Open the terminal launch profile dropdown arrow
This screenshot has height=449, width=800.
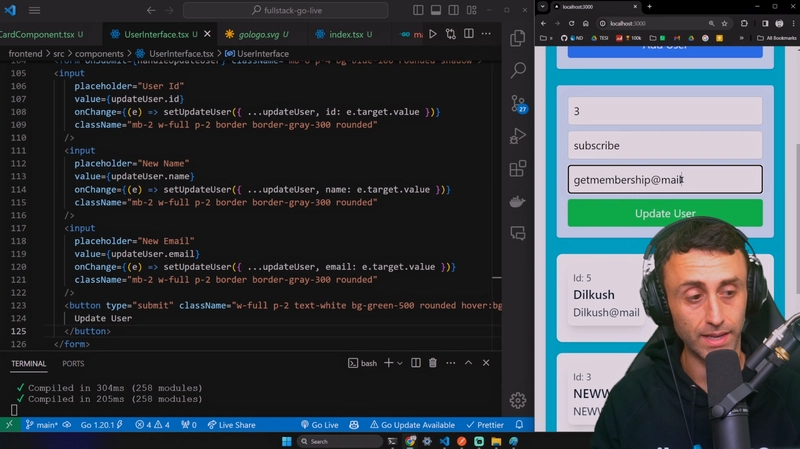tap(400, 363)
